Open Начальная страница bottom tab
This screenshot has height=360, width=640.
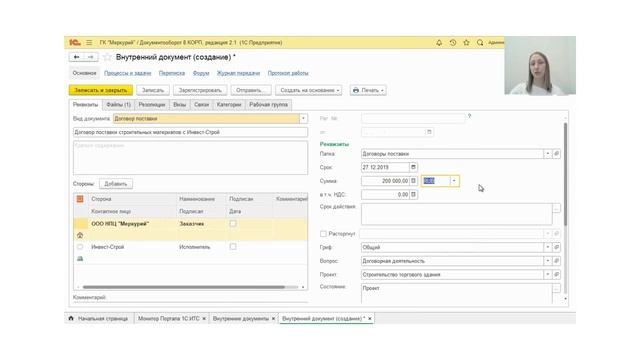pos(99,318)
